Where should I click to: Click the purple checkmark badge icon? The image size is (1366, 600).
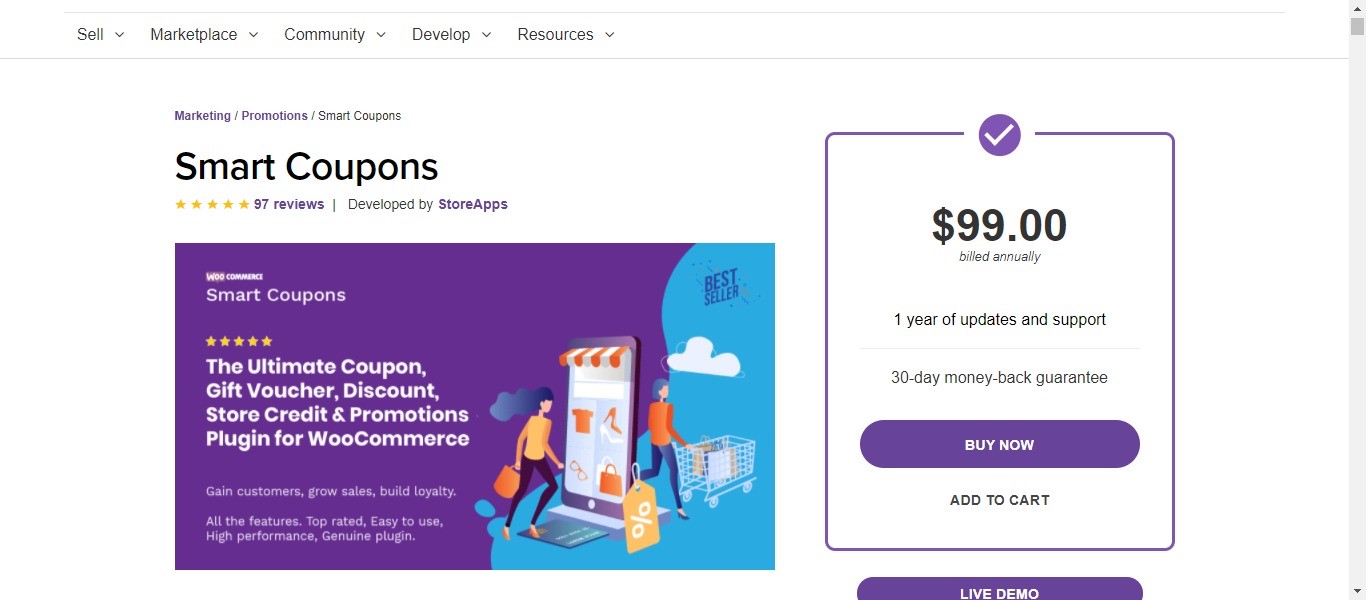point(999,134)
